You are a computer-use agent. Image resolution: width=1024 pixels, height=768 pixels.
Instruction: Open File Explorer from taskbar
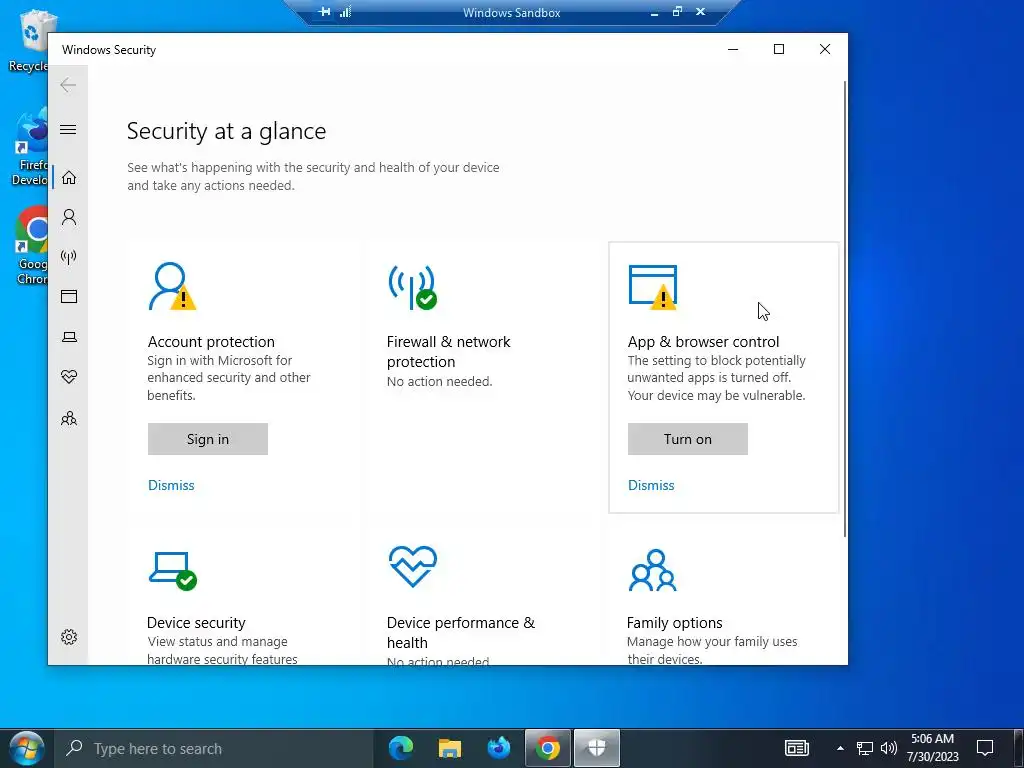449,748
